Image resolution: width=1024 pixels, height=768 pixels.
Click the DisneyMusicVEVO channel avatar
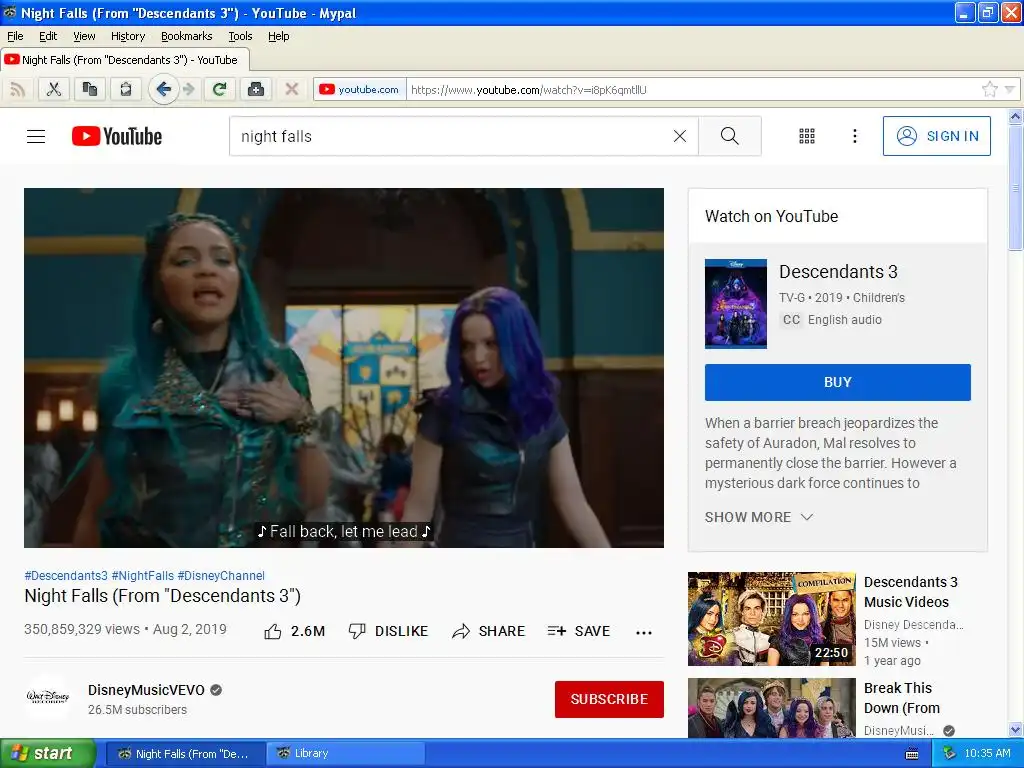click(x=47, y=697)
